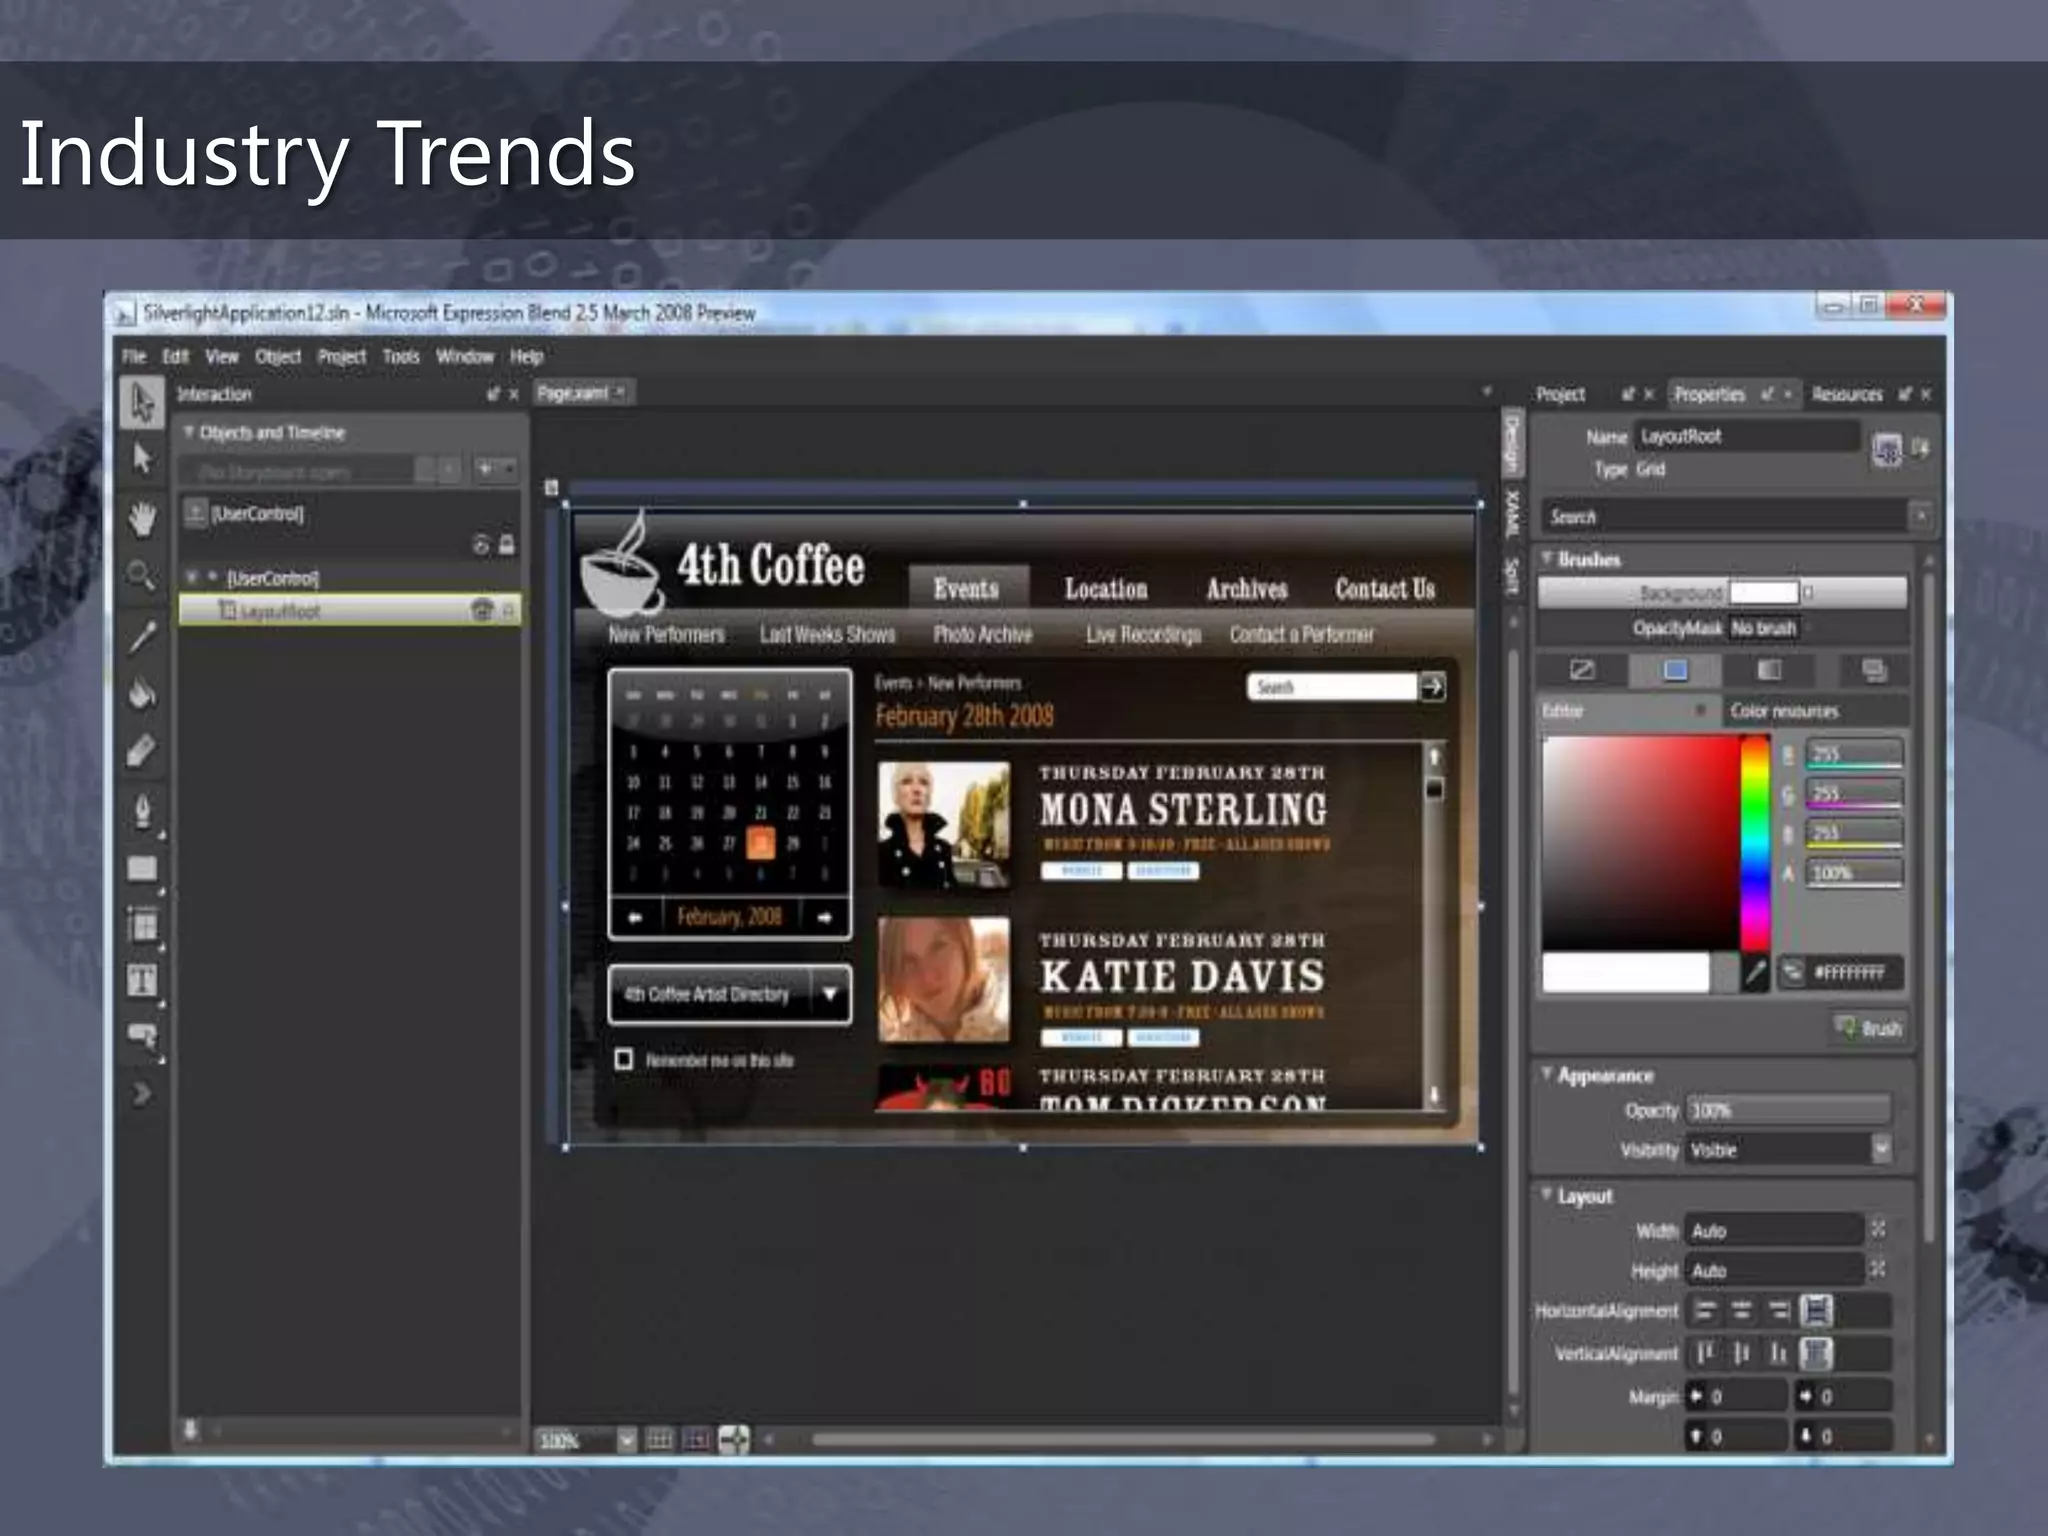Open the Asset Library chevron
2048x1536 pixels.
click(142, 1094)
